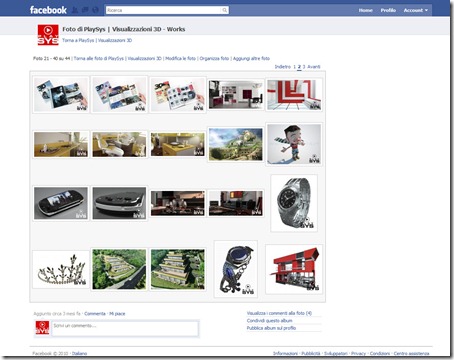Go back with 'Indietro' pagination link
The width and height of the screenshot is (454, 360).
(283, 67)
